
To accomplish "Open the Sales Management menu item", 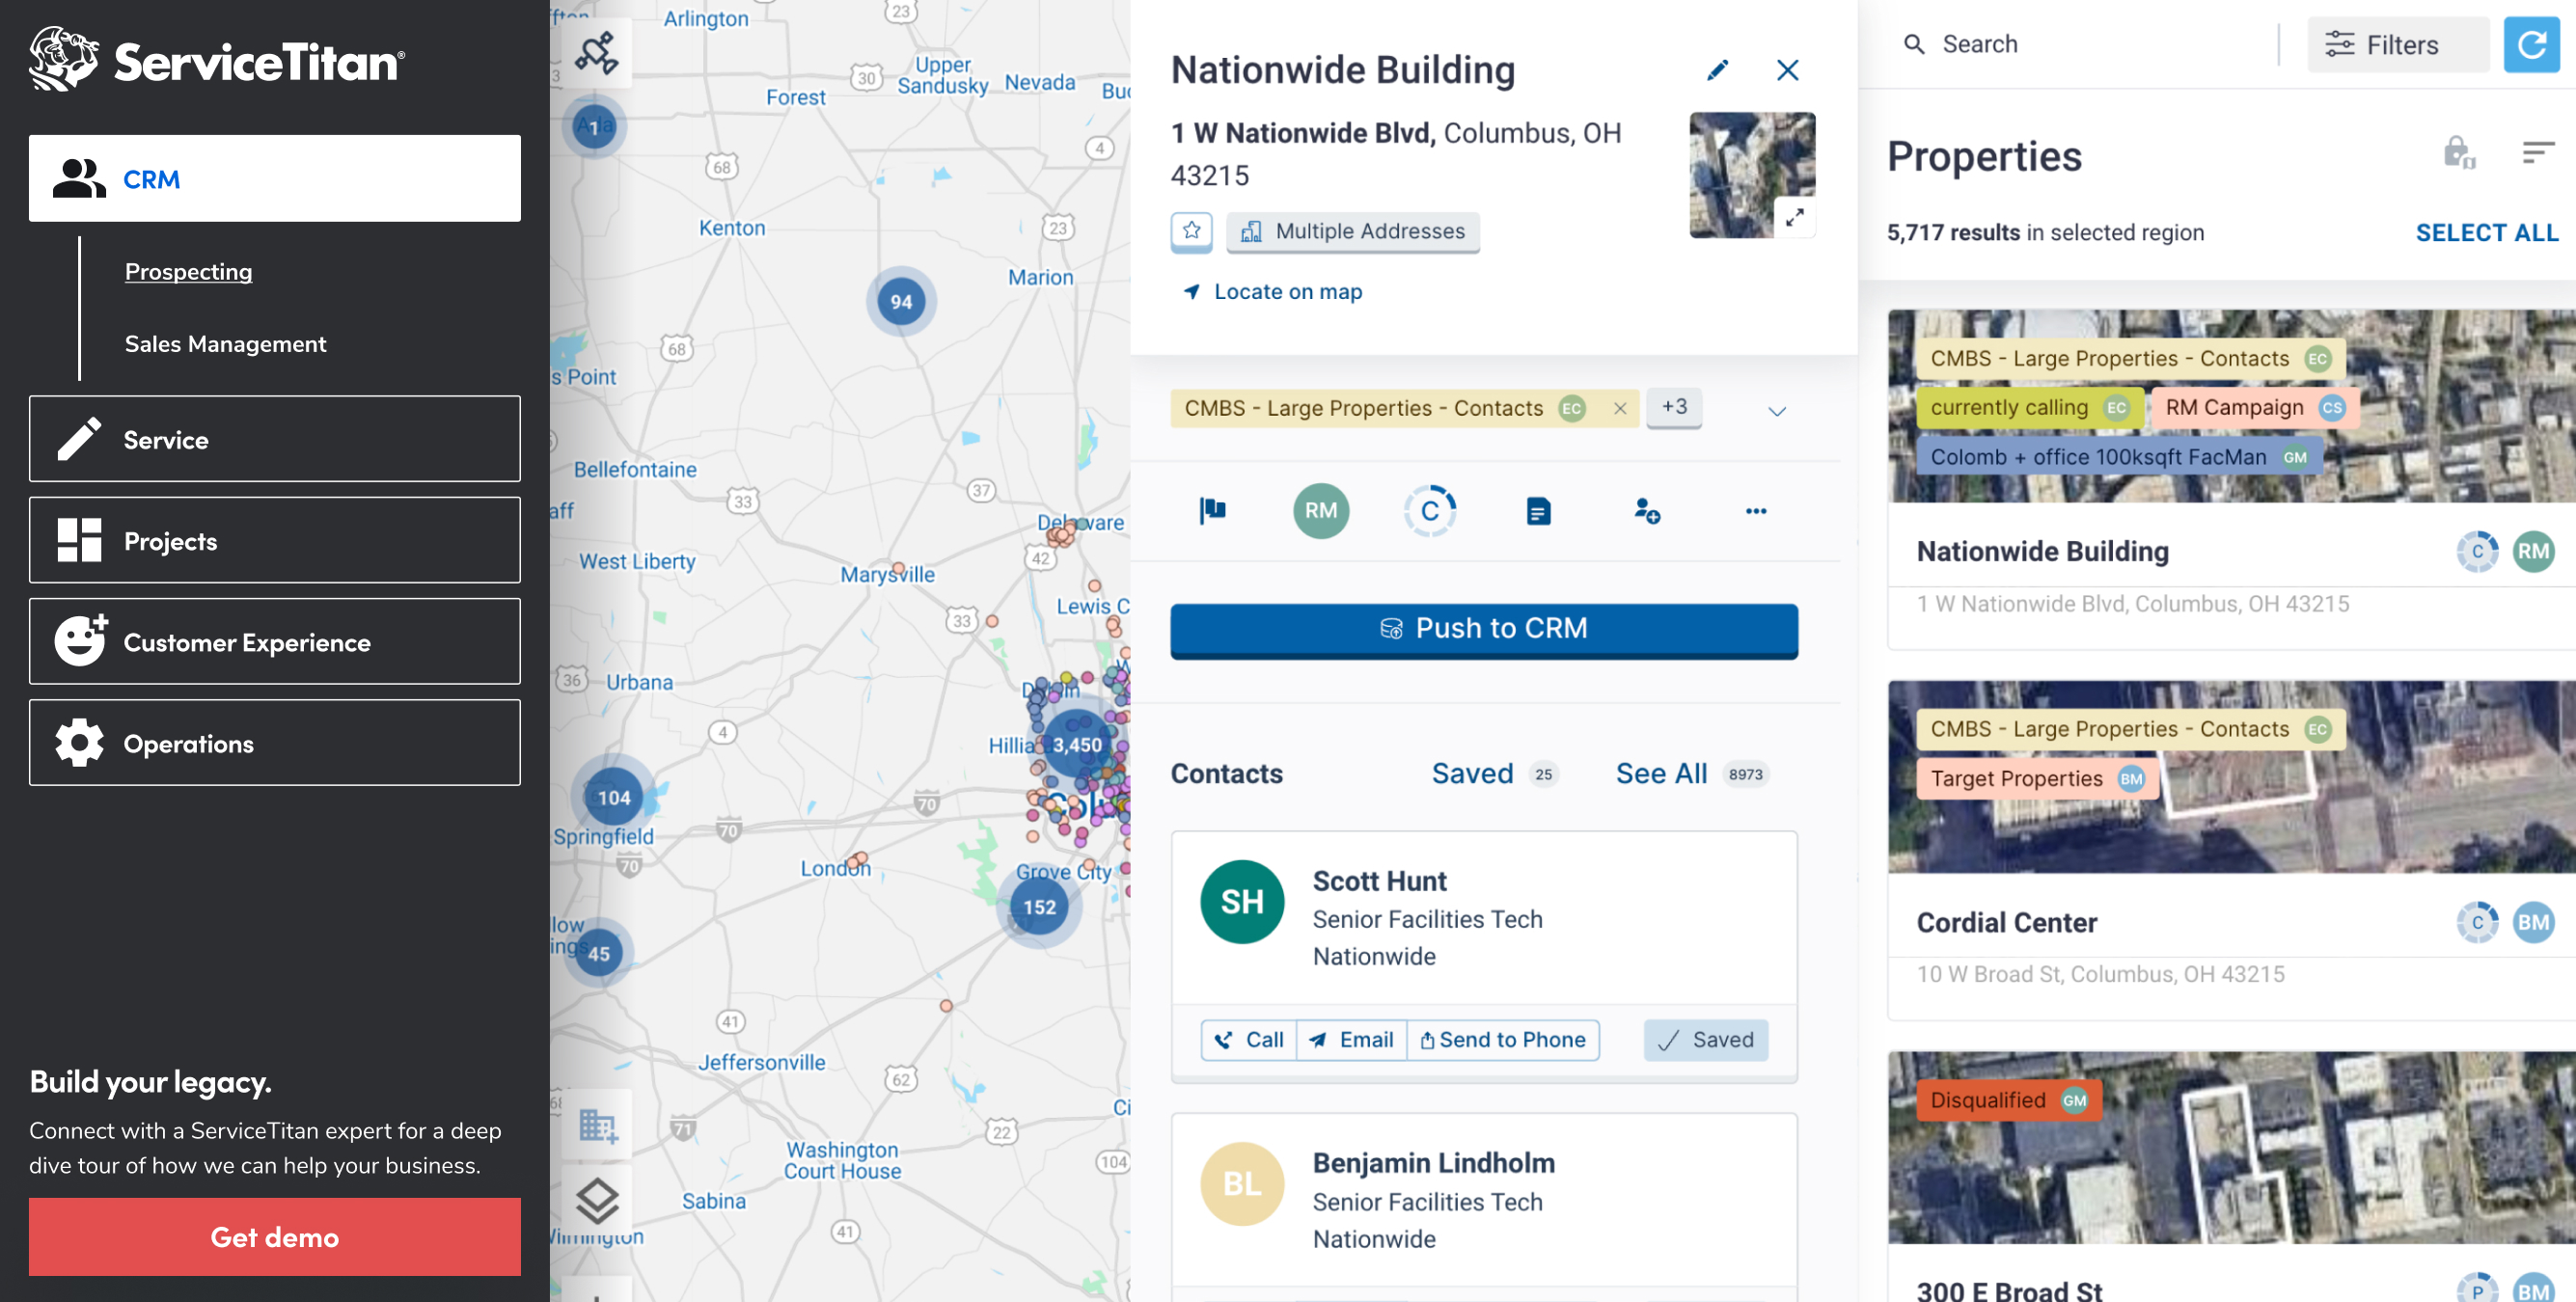I will click(225, 344).
